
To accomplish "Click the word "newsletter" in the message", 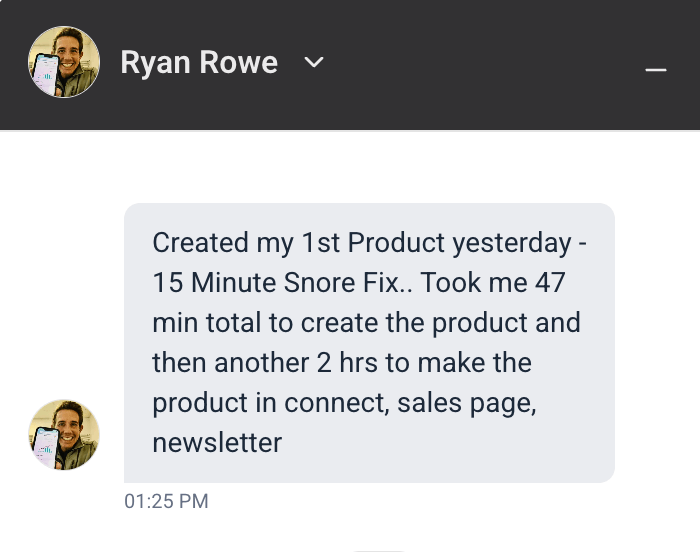I will tap(217, 442).
